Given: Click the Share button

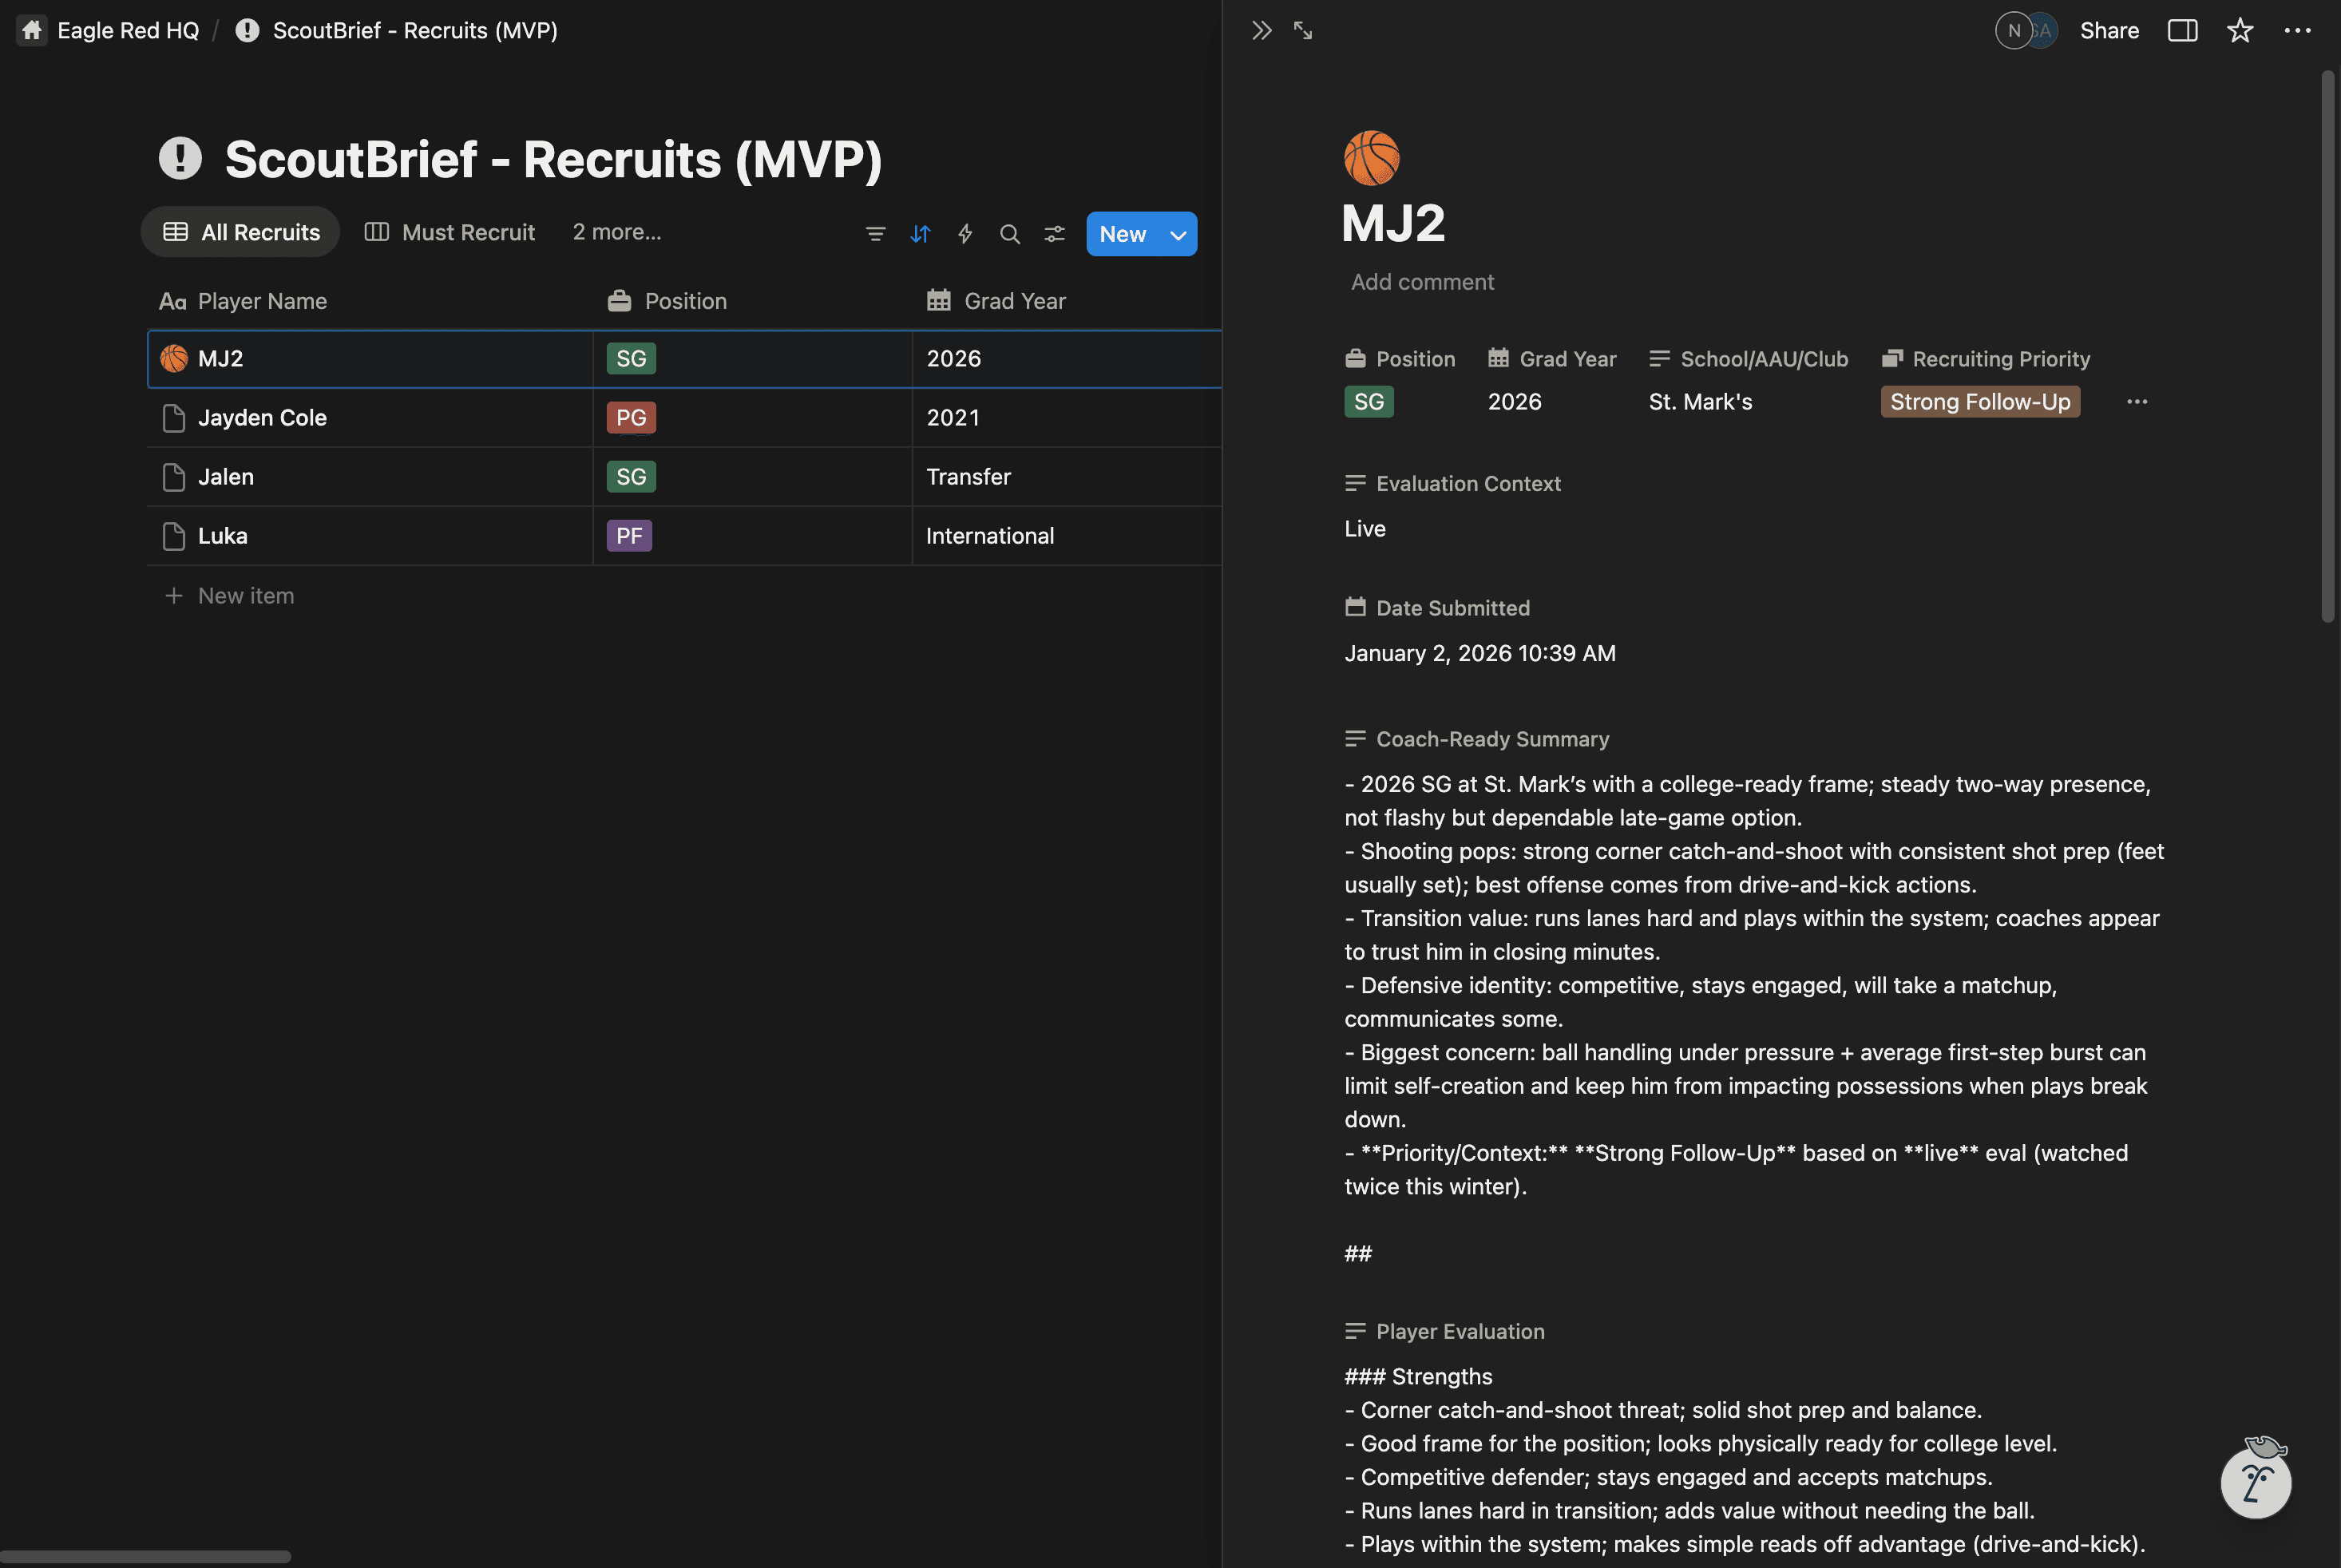Looking at the screenshot, I should coord(2109,30).
